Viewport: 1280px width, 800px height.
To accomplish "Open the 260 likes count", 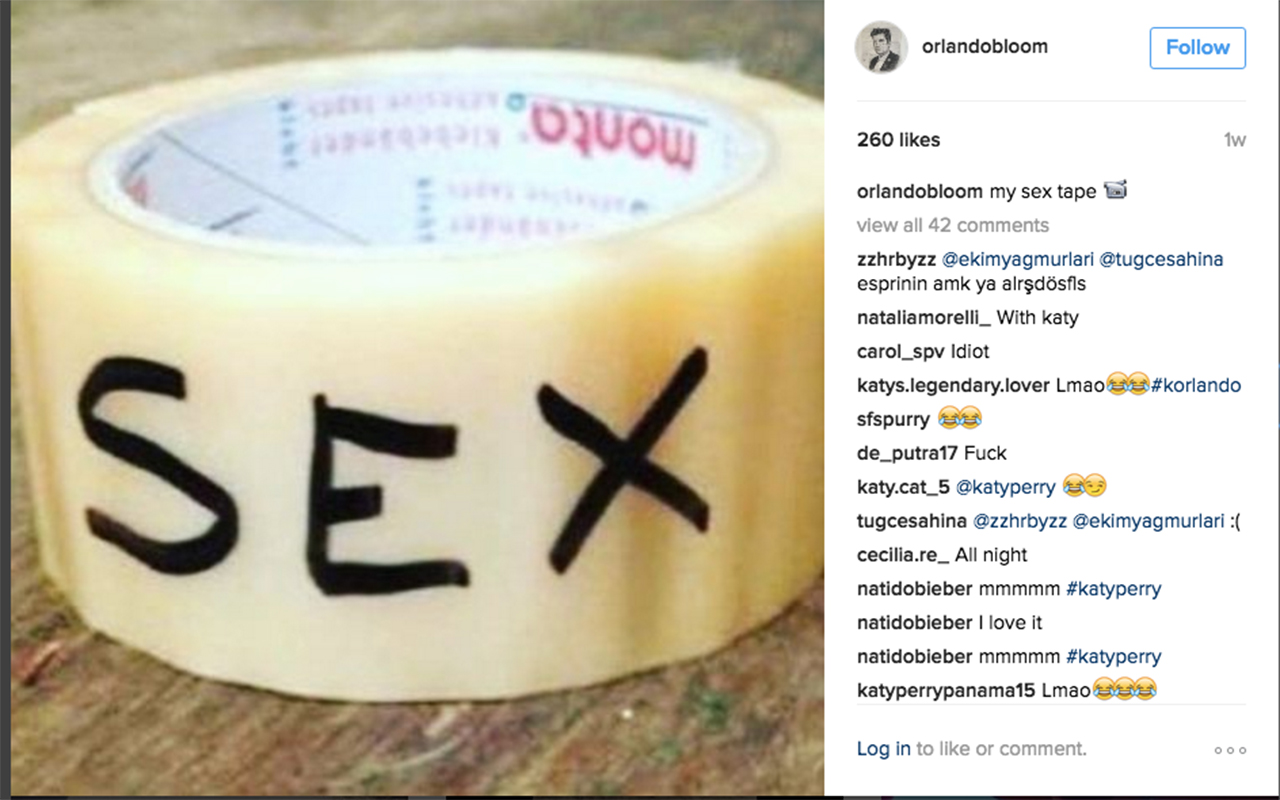I will pos(898,140).
